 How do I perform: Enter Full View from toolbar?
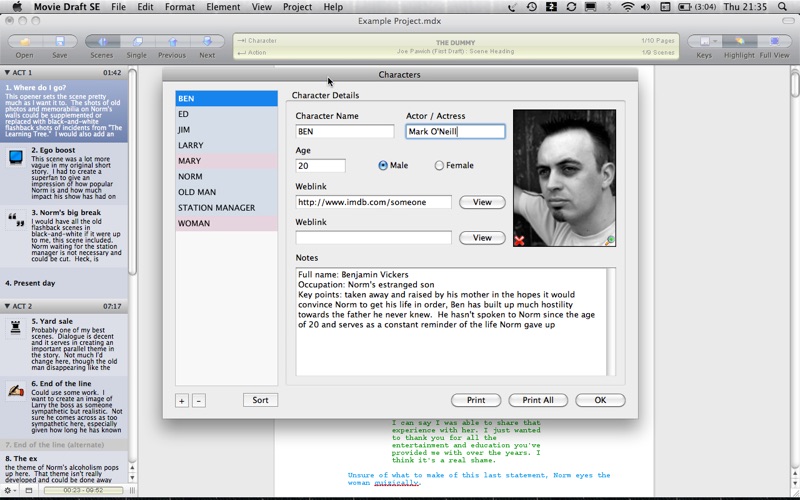point(774,42)
